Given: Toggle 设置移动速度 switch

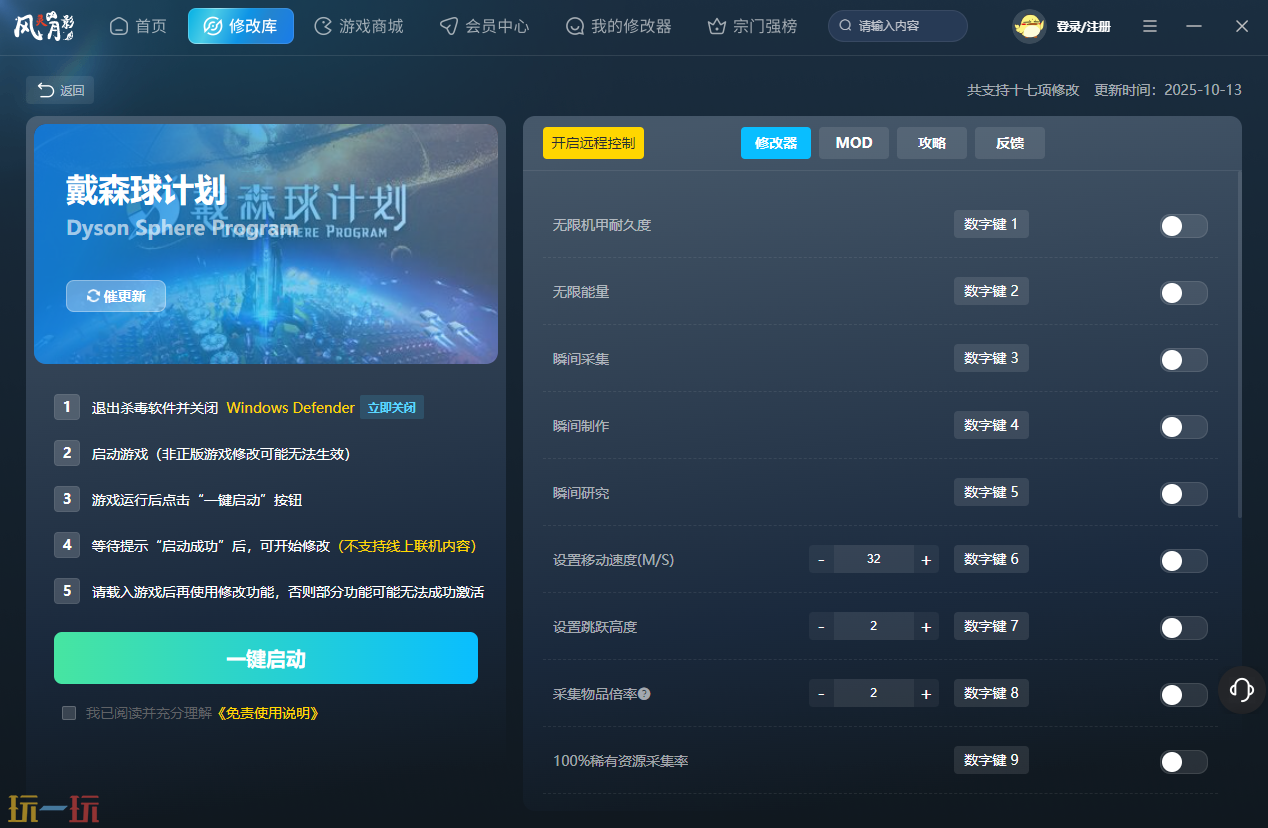Looking at the screenshot, I should click(1184, 561).
